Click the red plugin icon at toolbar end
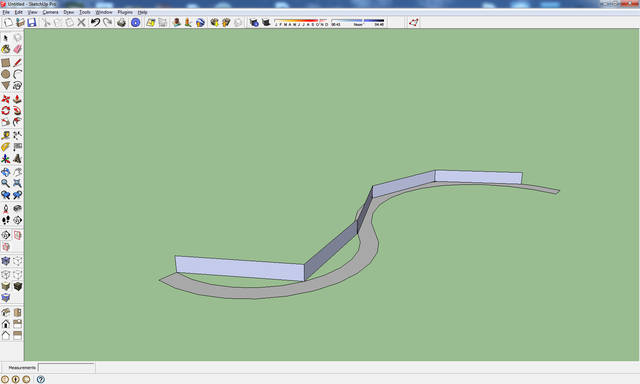The image size is (640, 384). tap(413, 22)
